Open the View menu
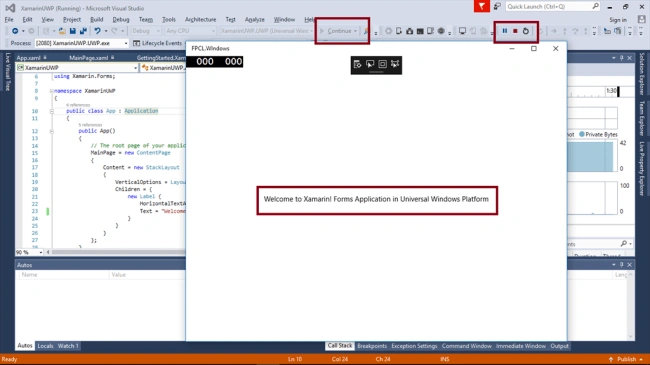Image resolution: width=650 pixels, height=365 pixels. click(x=47, y=19)
